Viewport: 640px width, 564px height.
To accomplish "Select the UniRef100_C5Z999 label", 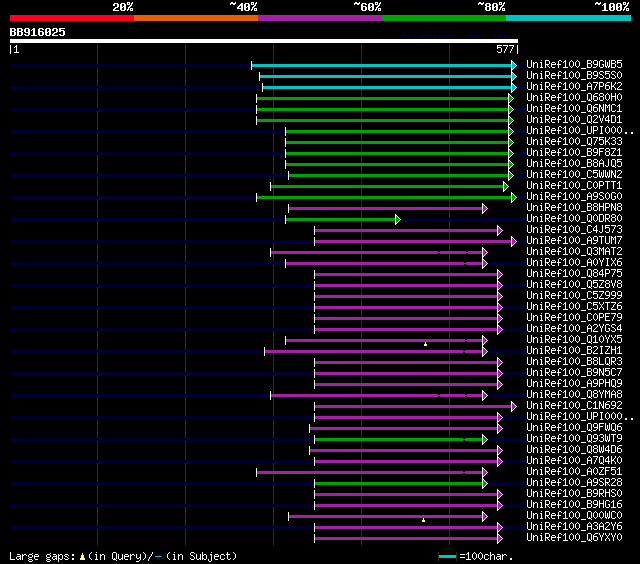I will point(574,295).
